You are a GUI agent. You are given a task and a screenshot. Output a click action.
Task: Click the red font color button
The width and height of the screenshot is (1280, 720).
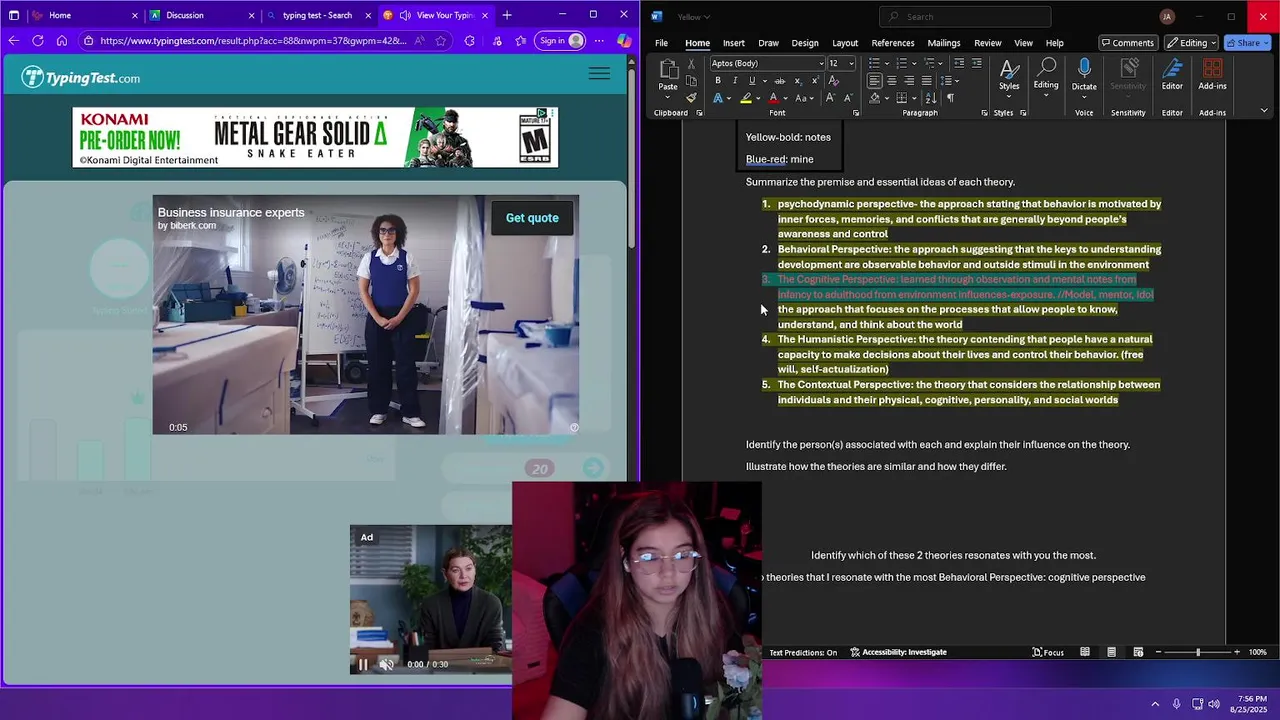(773, 98)
